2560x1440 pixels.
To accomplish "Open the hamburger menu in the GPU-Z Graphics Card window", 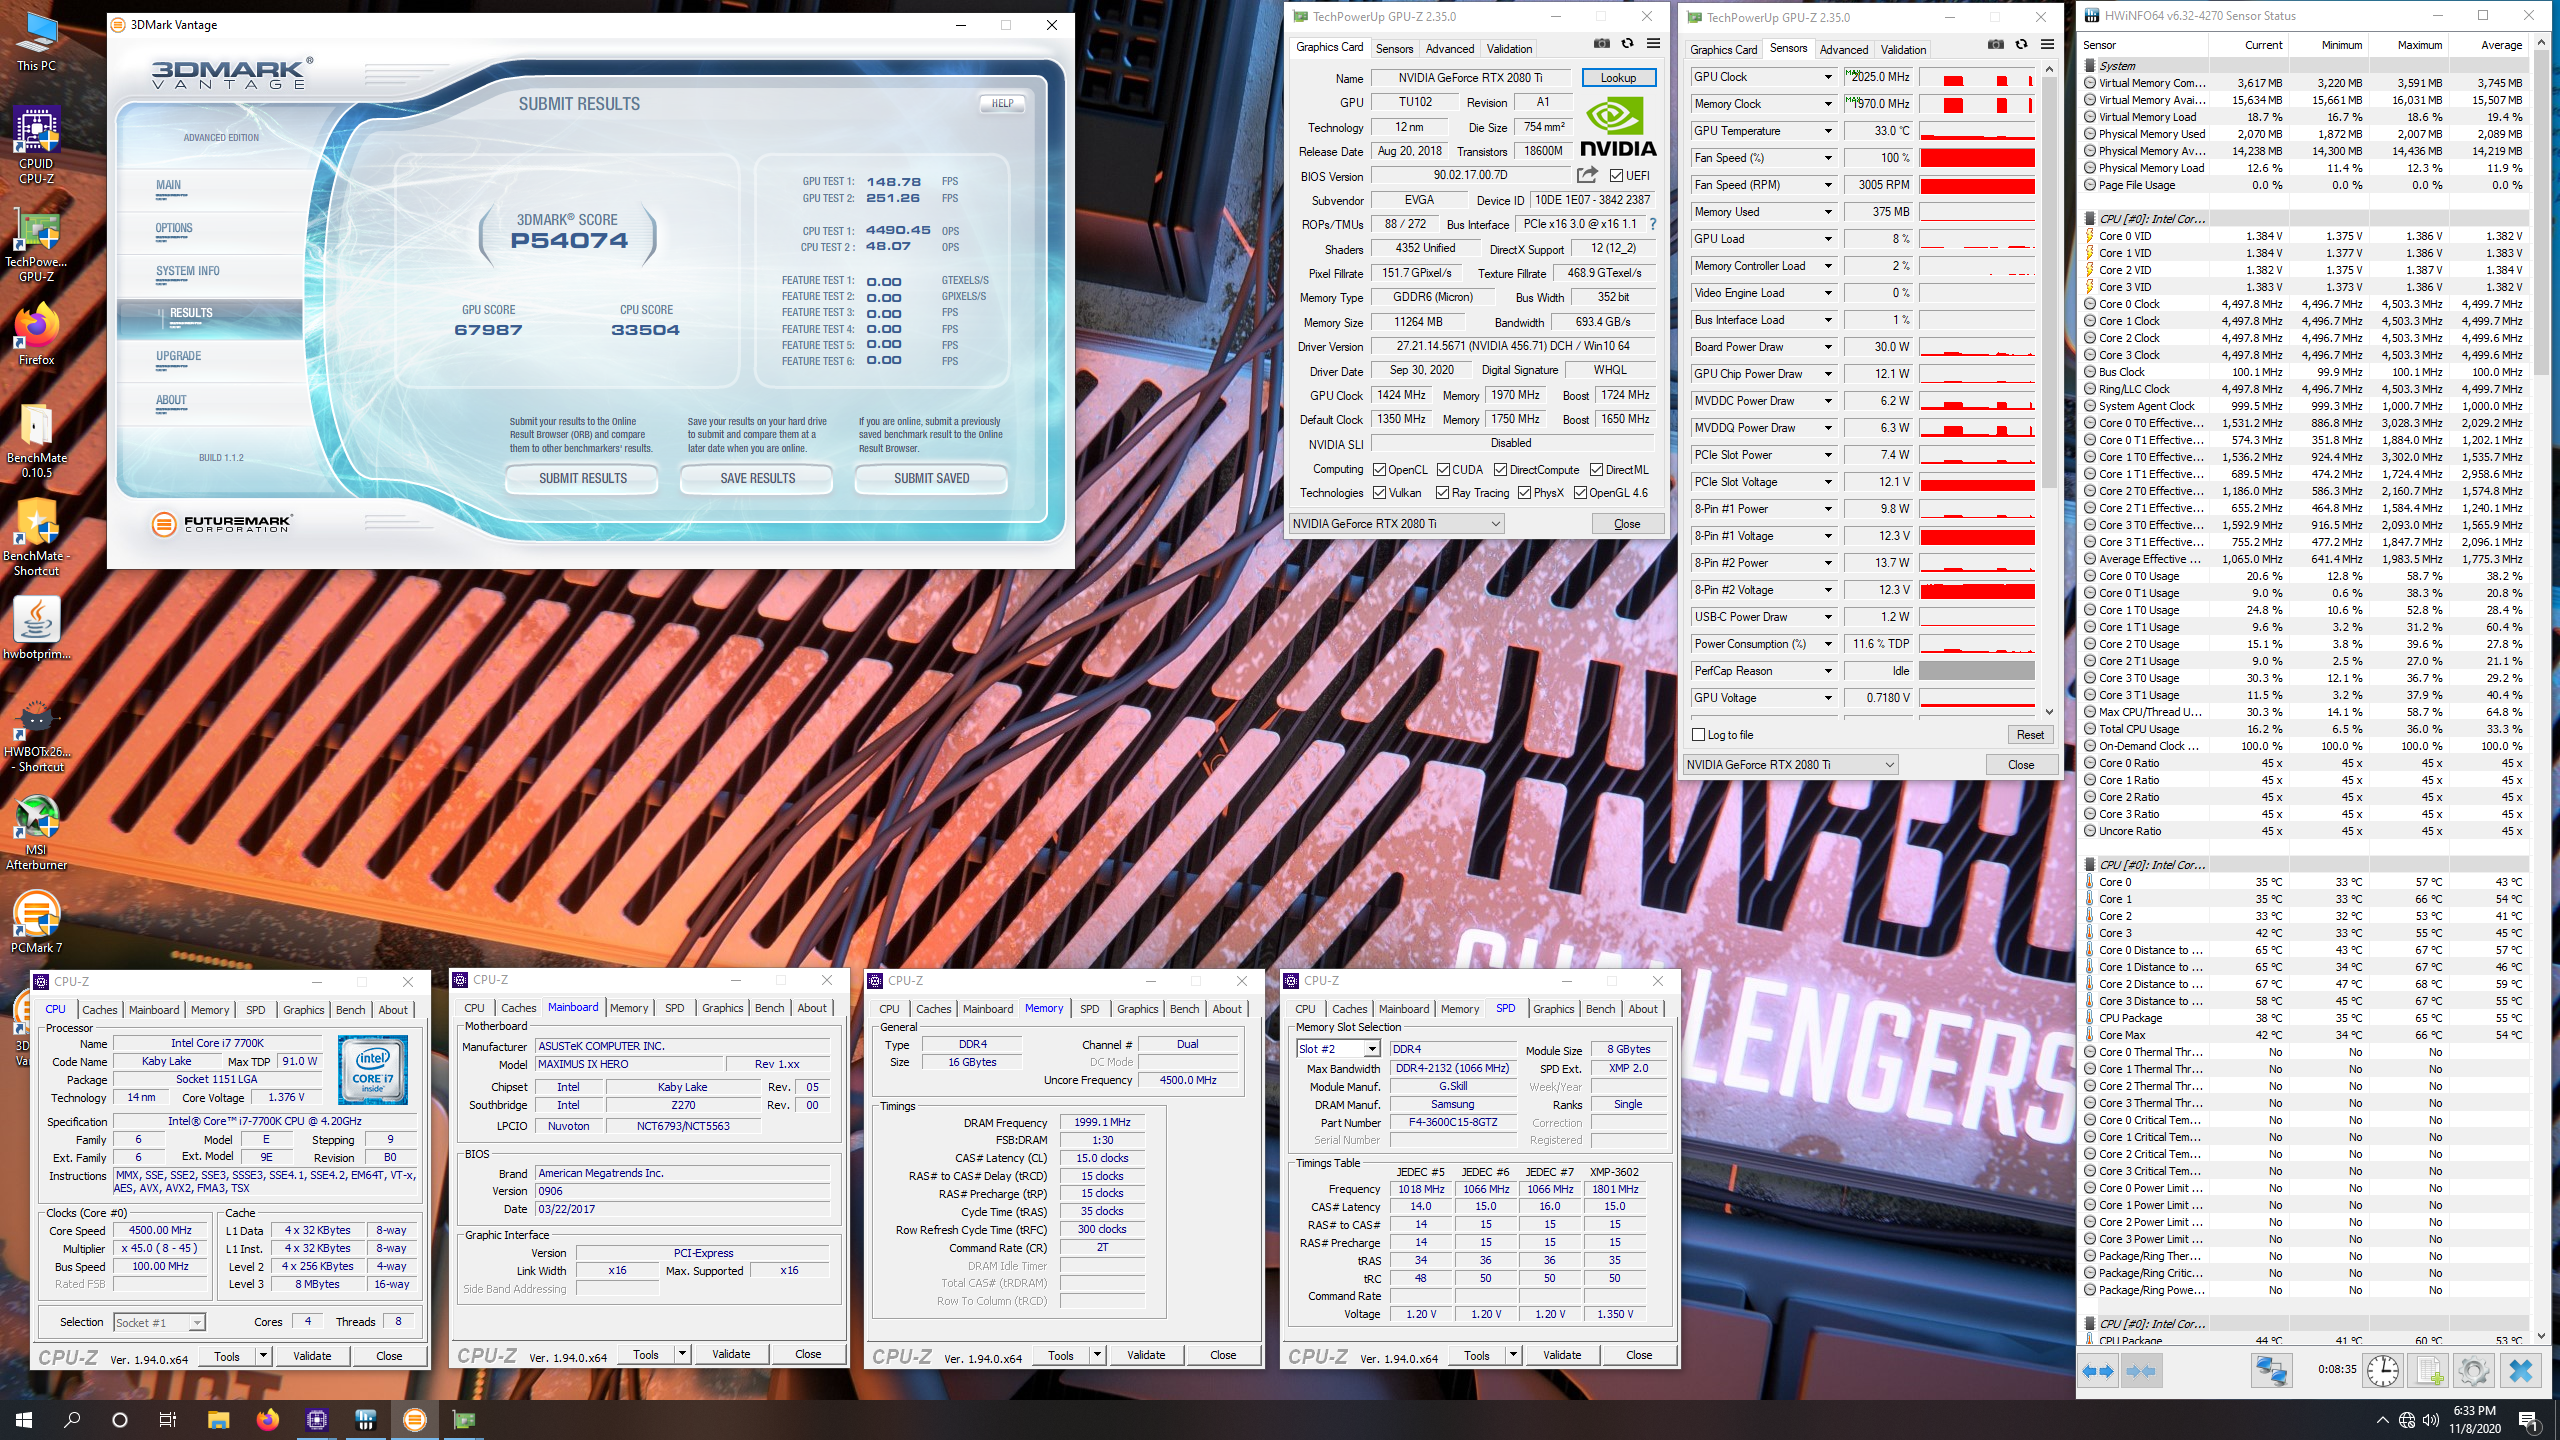I will 1653,44.
